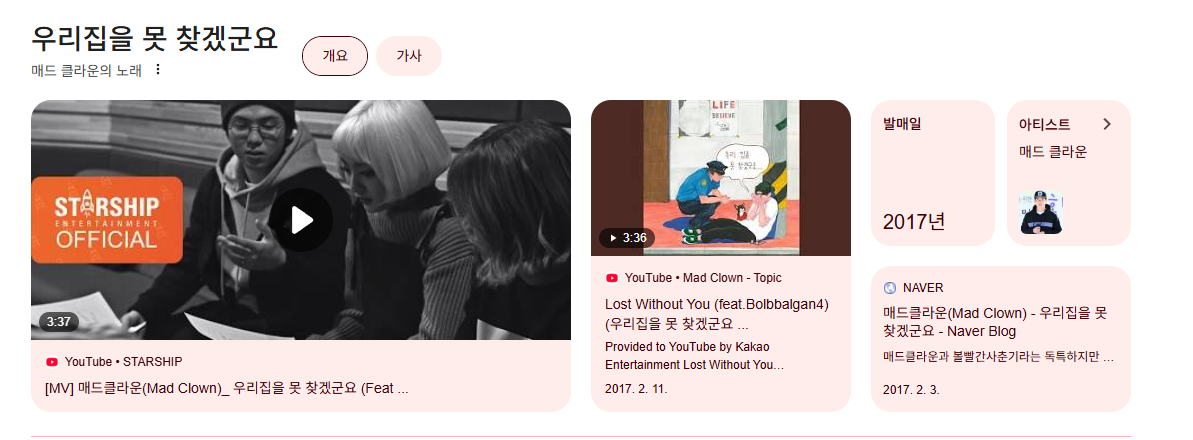The width and height of the screenshot is (1193, 440).
Task: Open the Mad Clown artist photo
Action: coord(1041,212)
